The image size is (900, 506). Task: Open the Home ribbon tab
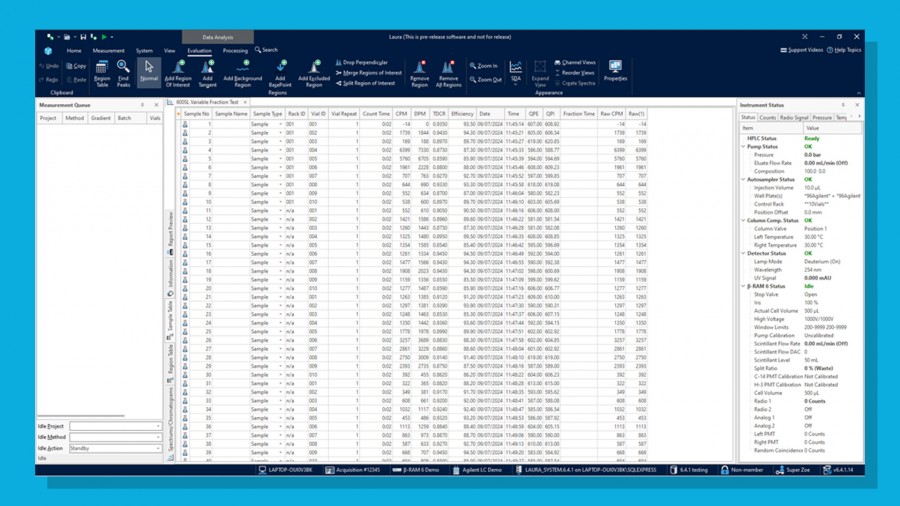coord(74,50)
